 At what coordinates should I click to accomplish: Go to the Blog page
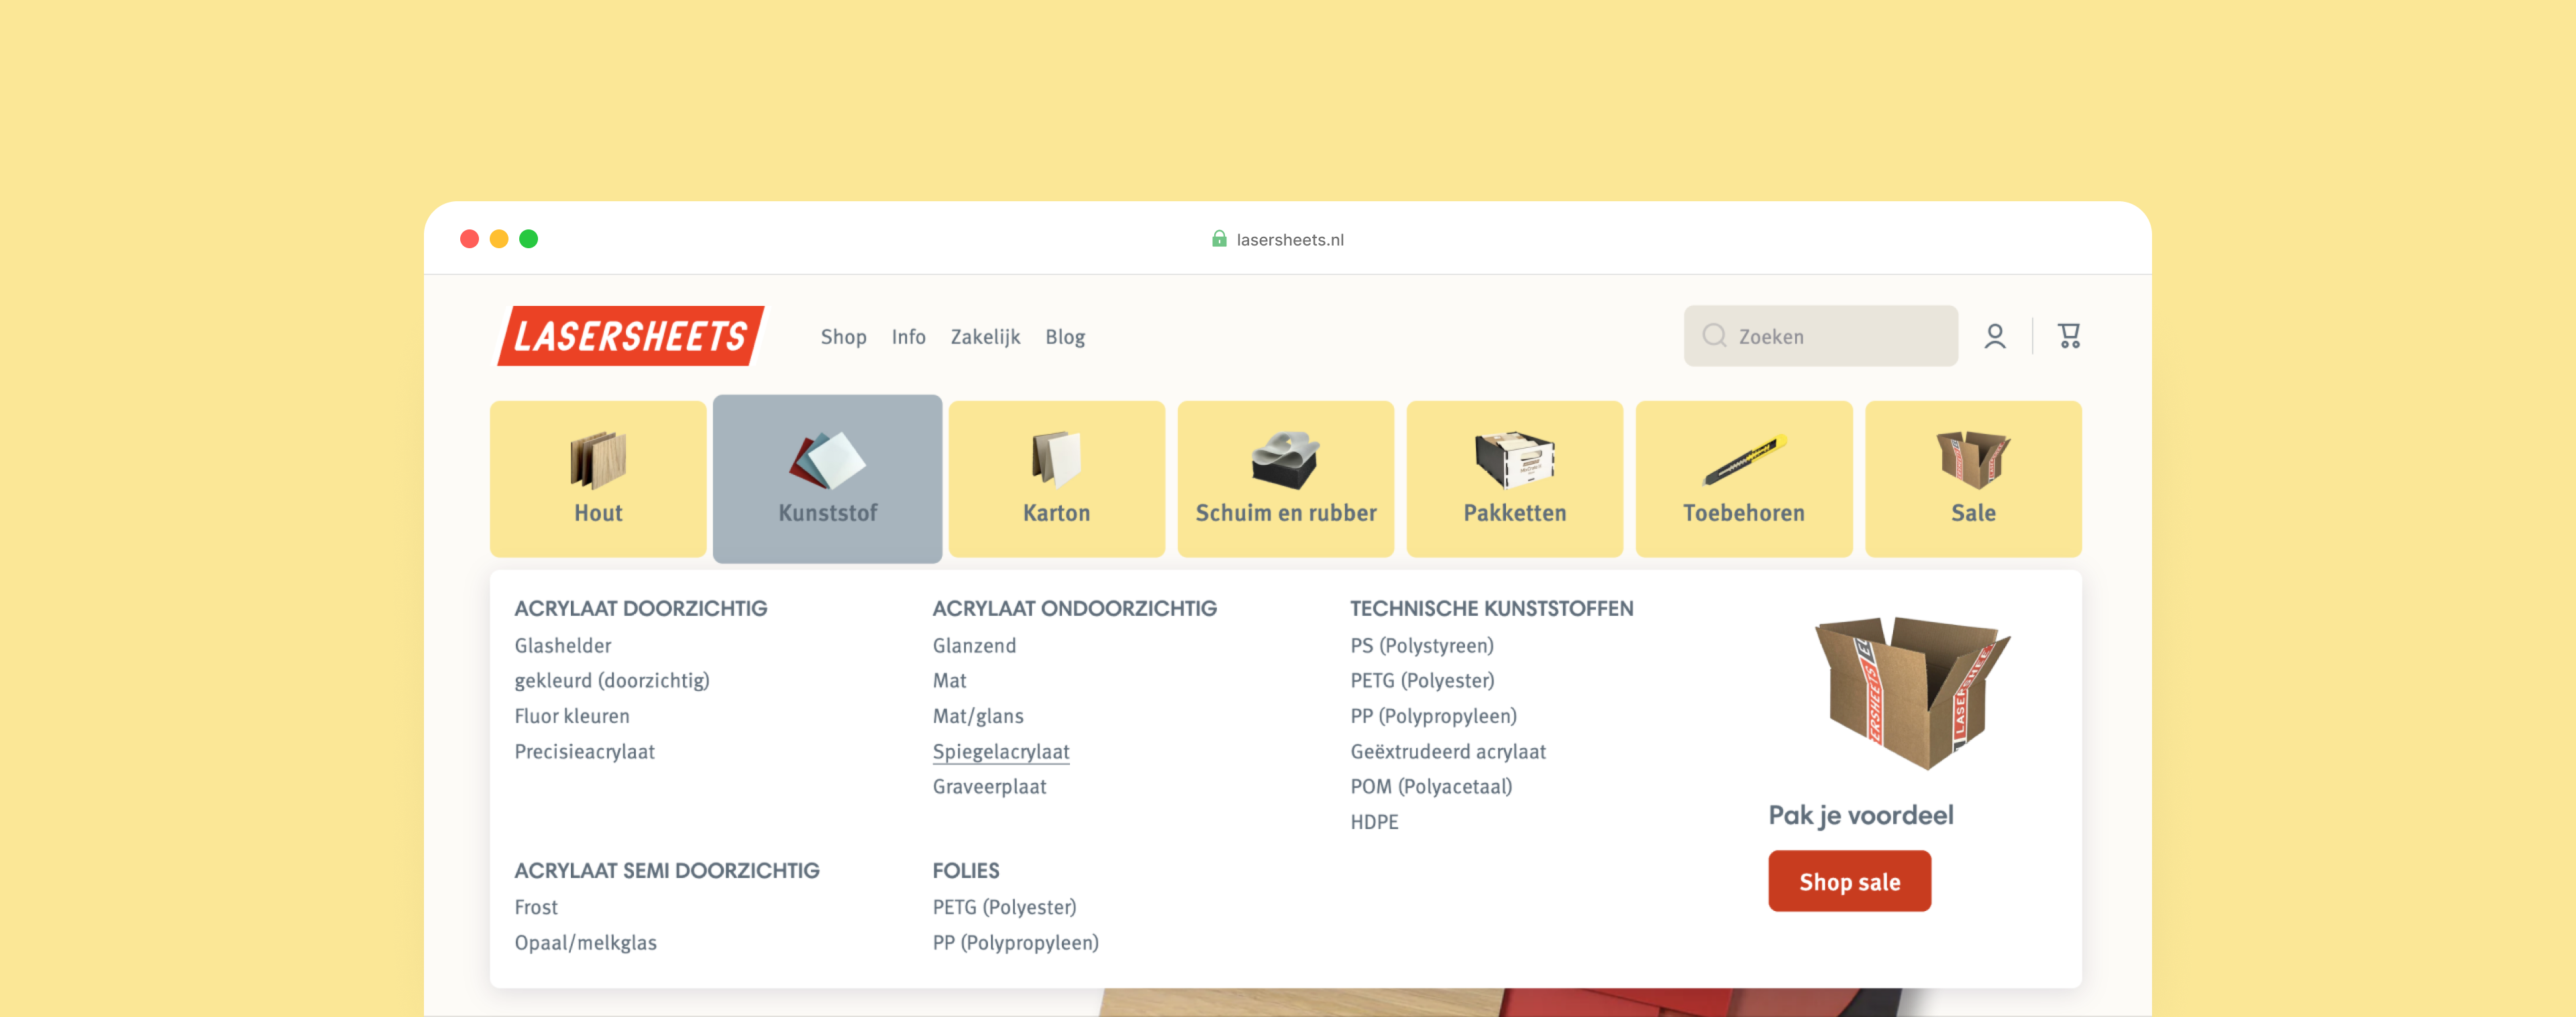1064,337
